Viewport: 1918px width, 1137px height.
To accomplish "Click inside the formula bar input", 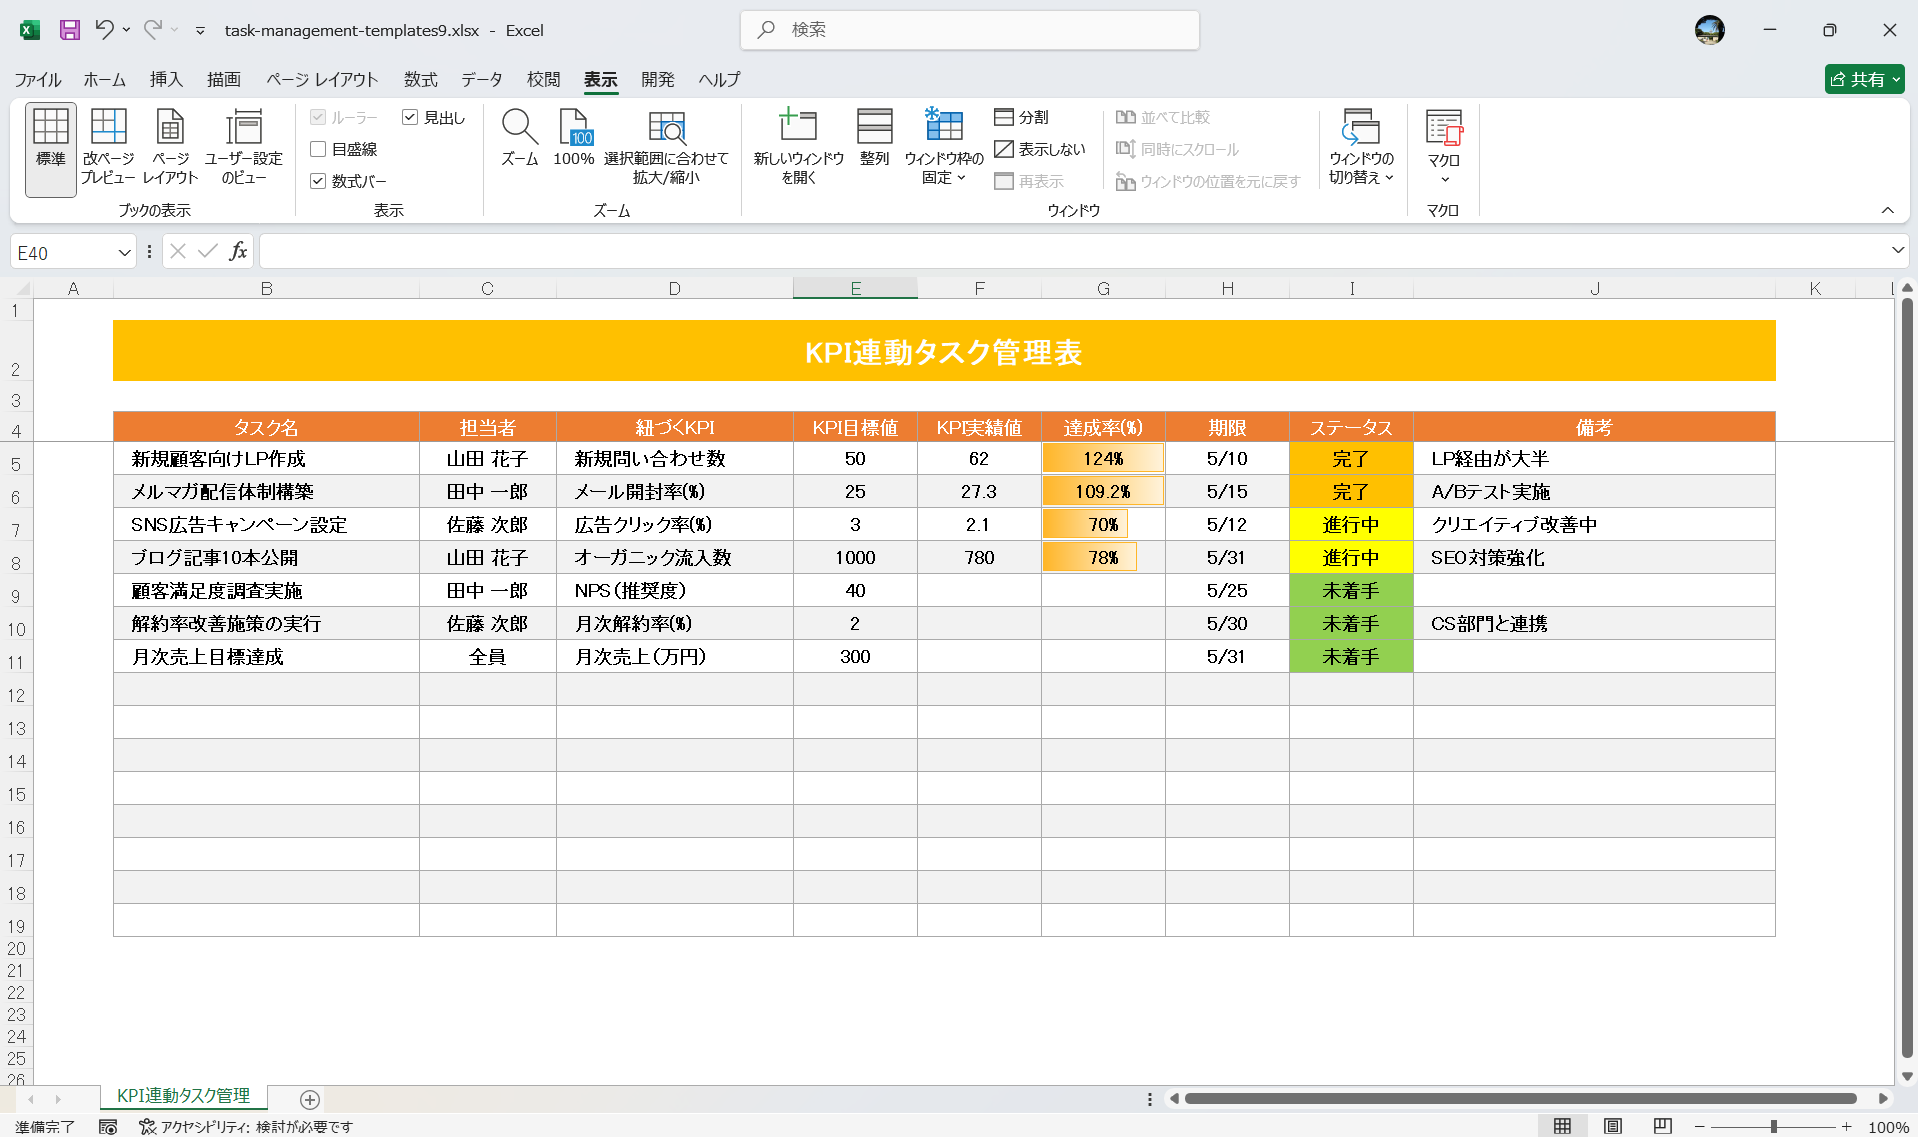I will pyautogui.click(x=1072, y=252).
